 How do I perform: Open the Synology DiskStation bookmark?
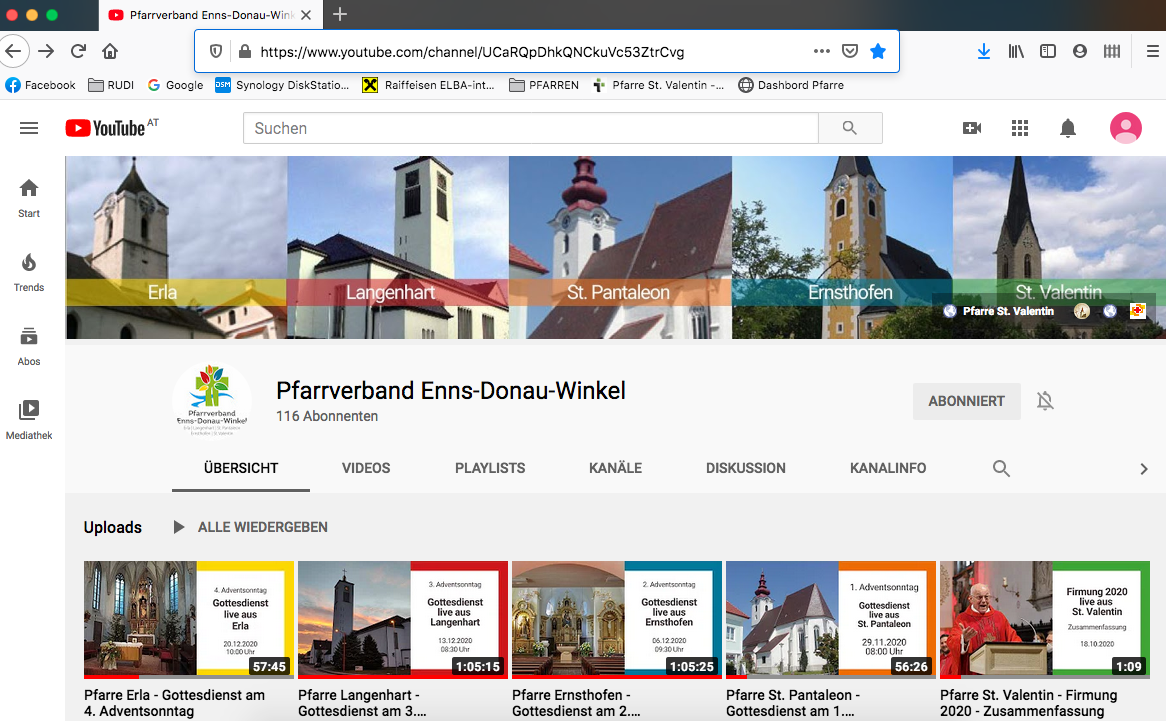(282, 85)
